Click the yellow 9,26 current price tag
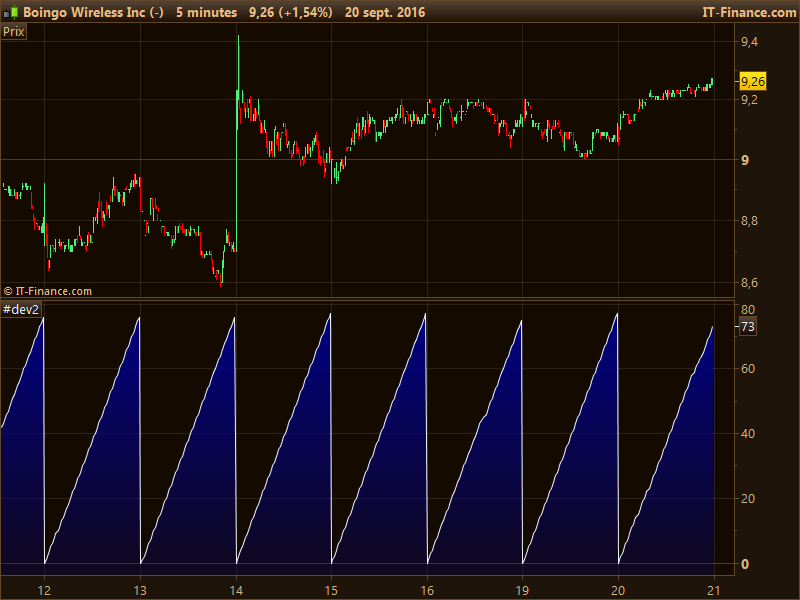Viewport: 800px width, 600px height. [753, 82]
